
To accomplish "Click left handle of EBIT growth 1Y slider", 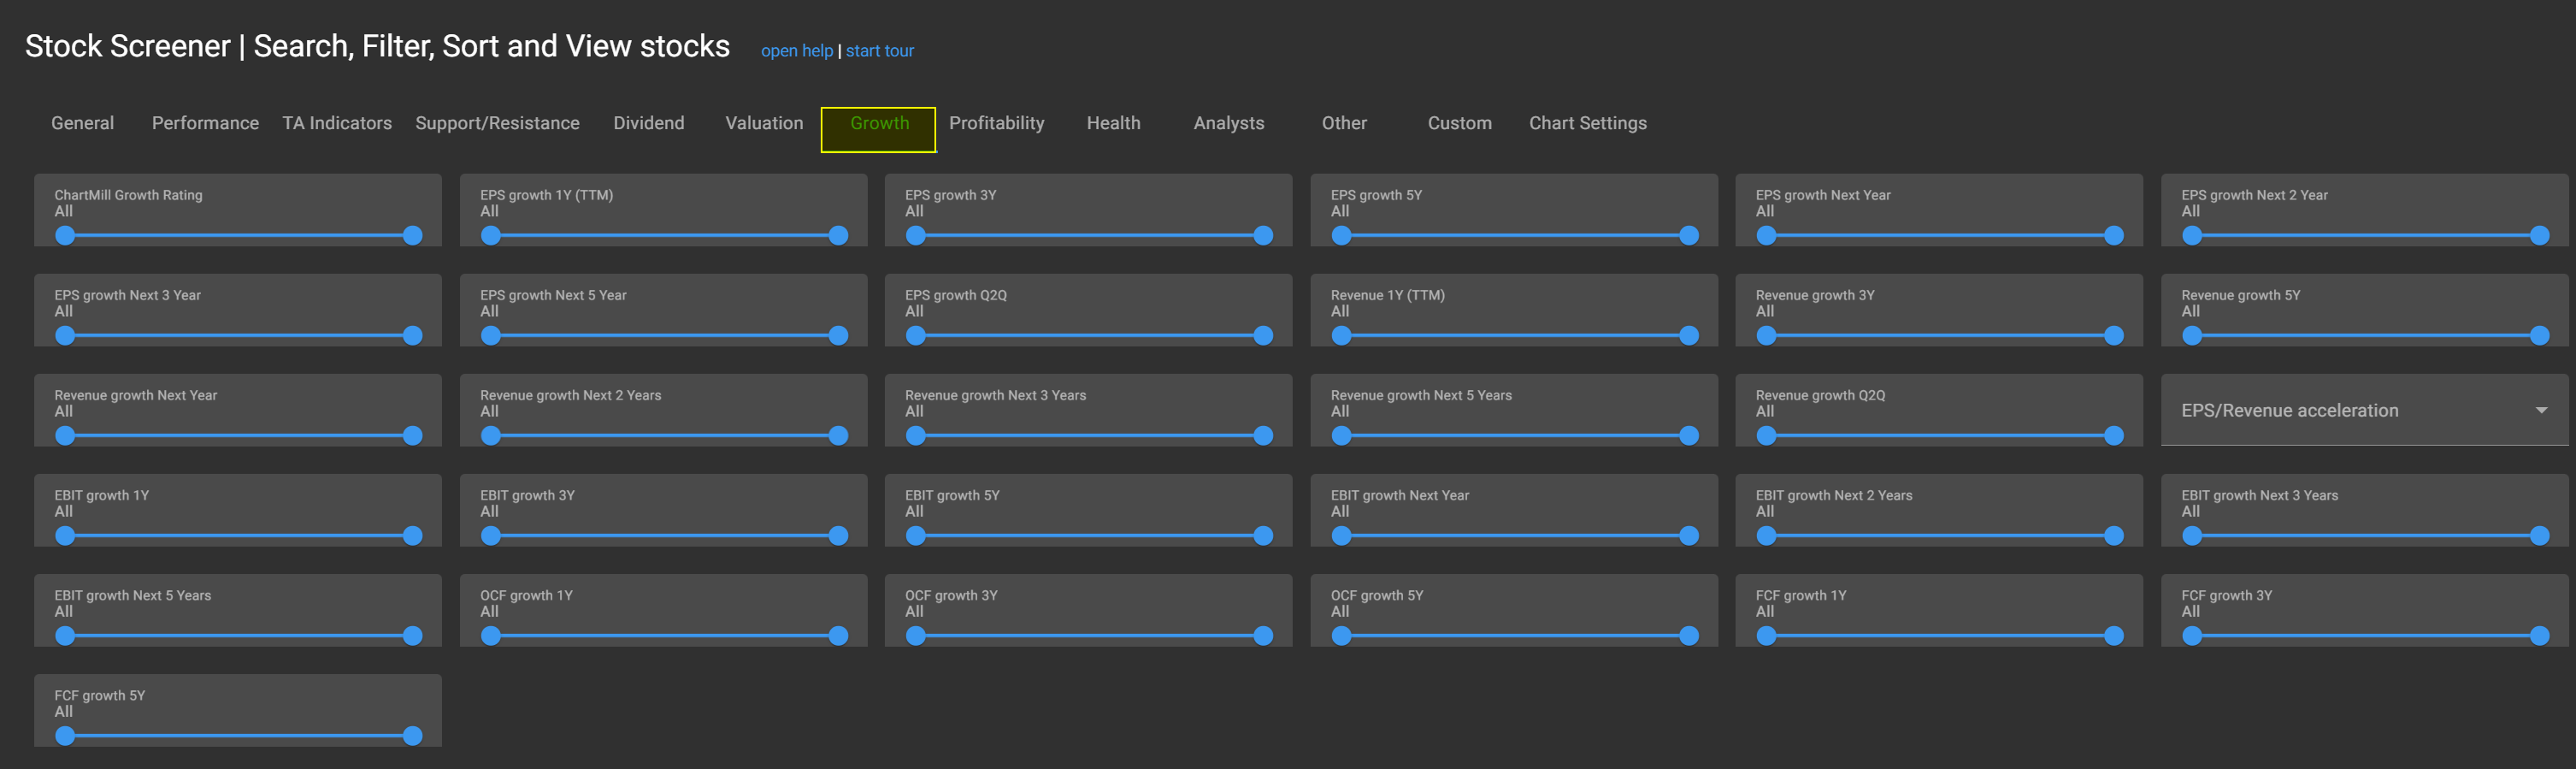I will (66, 536).
